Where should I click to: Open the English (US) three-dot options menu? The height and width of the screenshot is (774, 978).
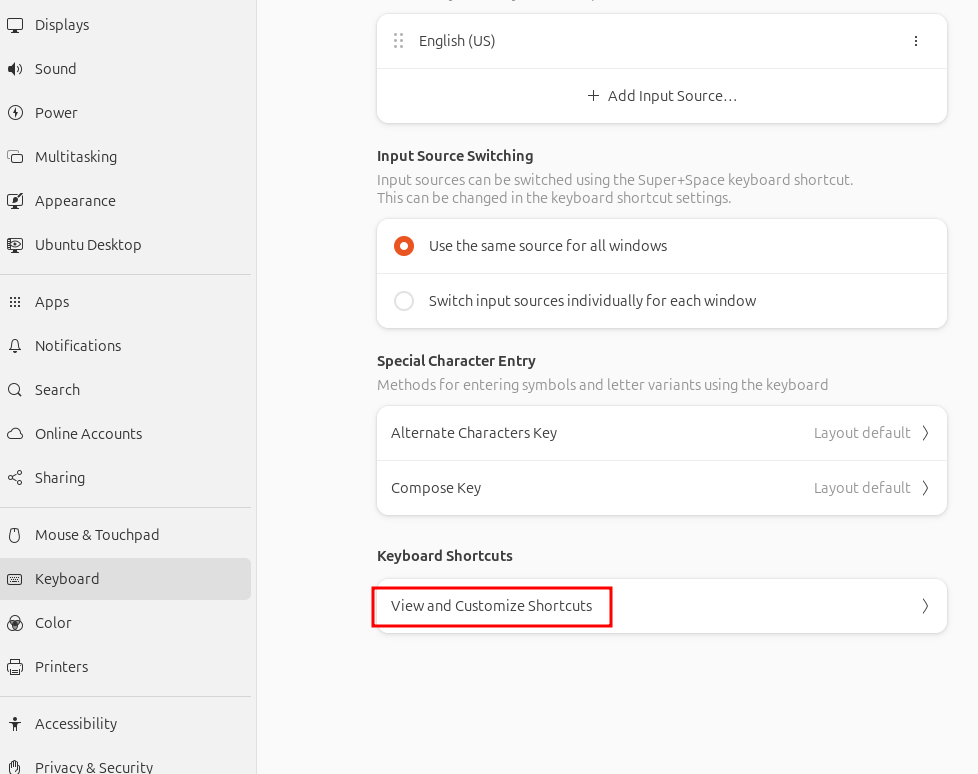click(x=916, y=41)
